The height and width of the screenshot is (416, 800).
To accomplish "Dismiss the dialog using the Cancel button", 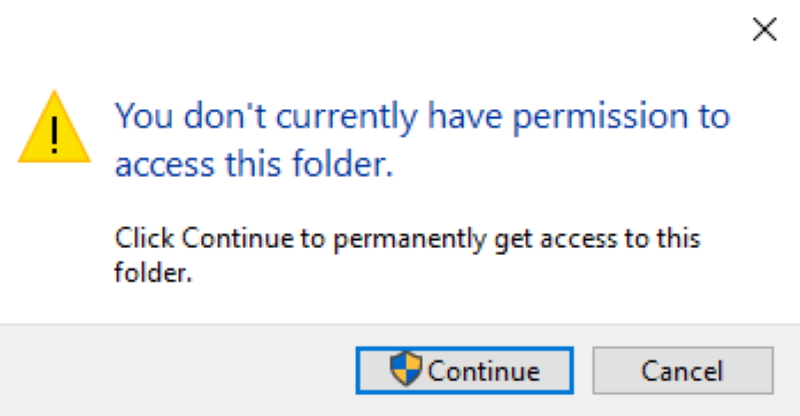I will click(x=682, y=371).
